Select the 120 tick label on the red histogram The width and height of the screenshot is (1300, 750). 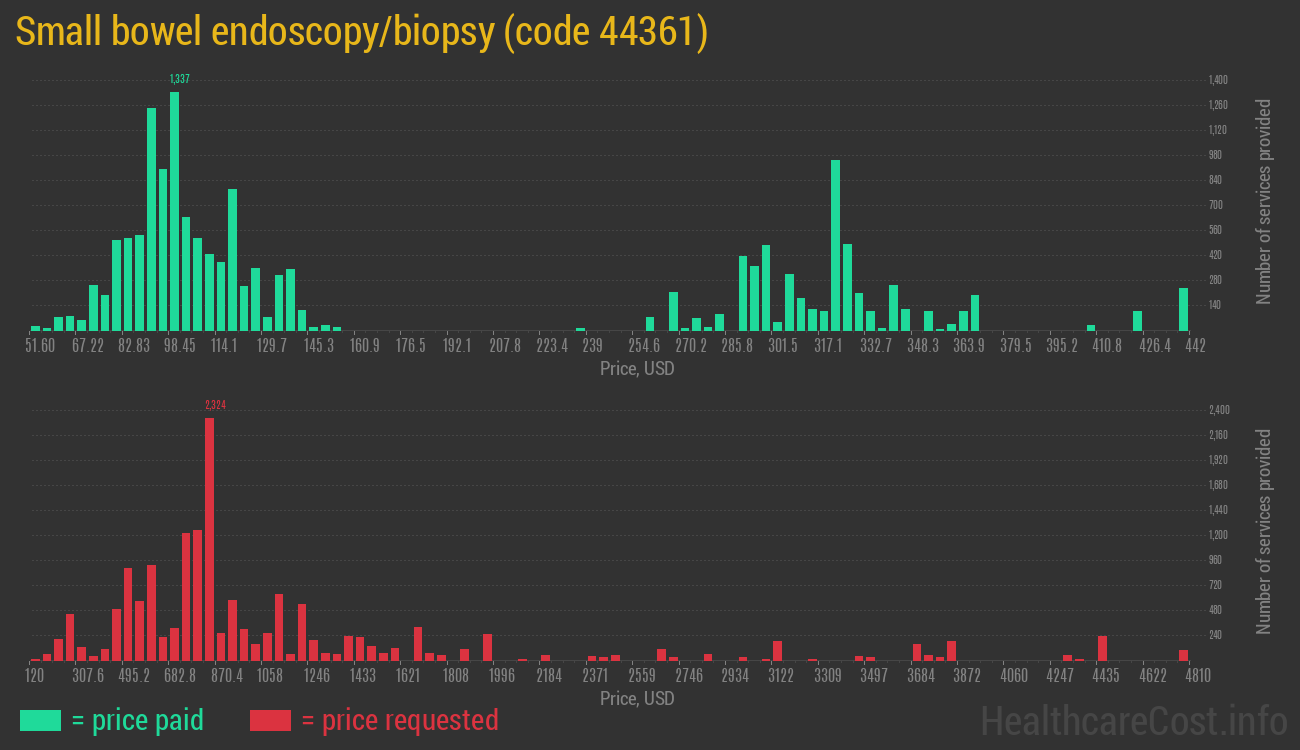[x=36, y=676]
